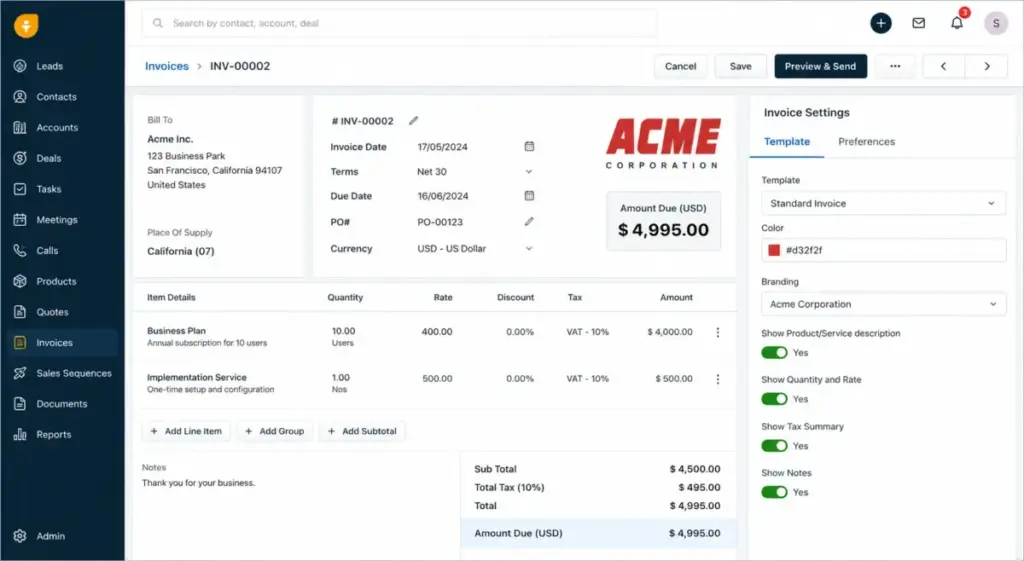Open the Template Standard Invoice dropdown
This screenshot has height=561, width=1024.
883,203
